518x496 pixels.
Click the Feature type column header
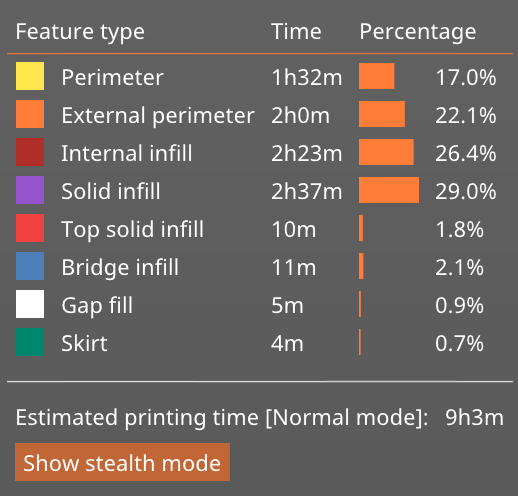point(80,33)
